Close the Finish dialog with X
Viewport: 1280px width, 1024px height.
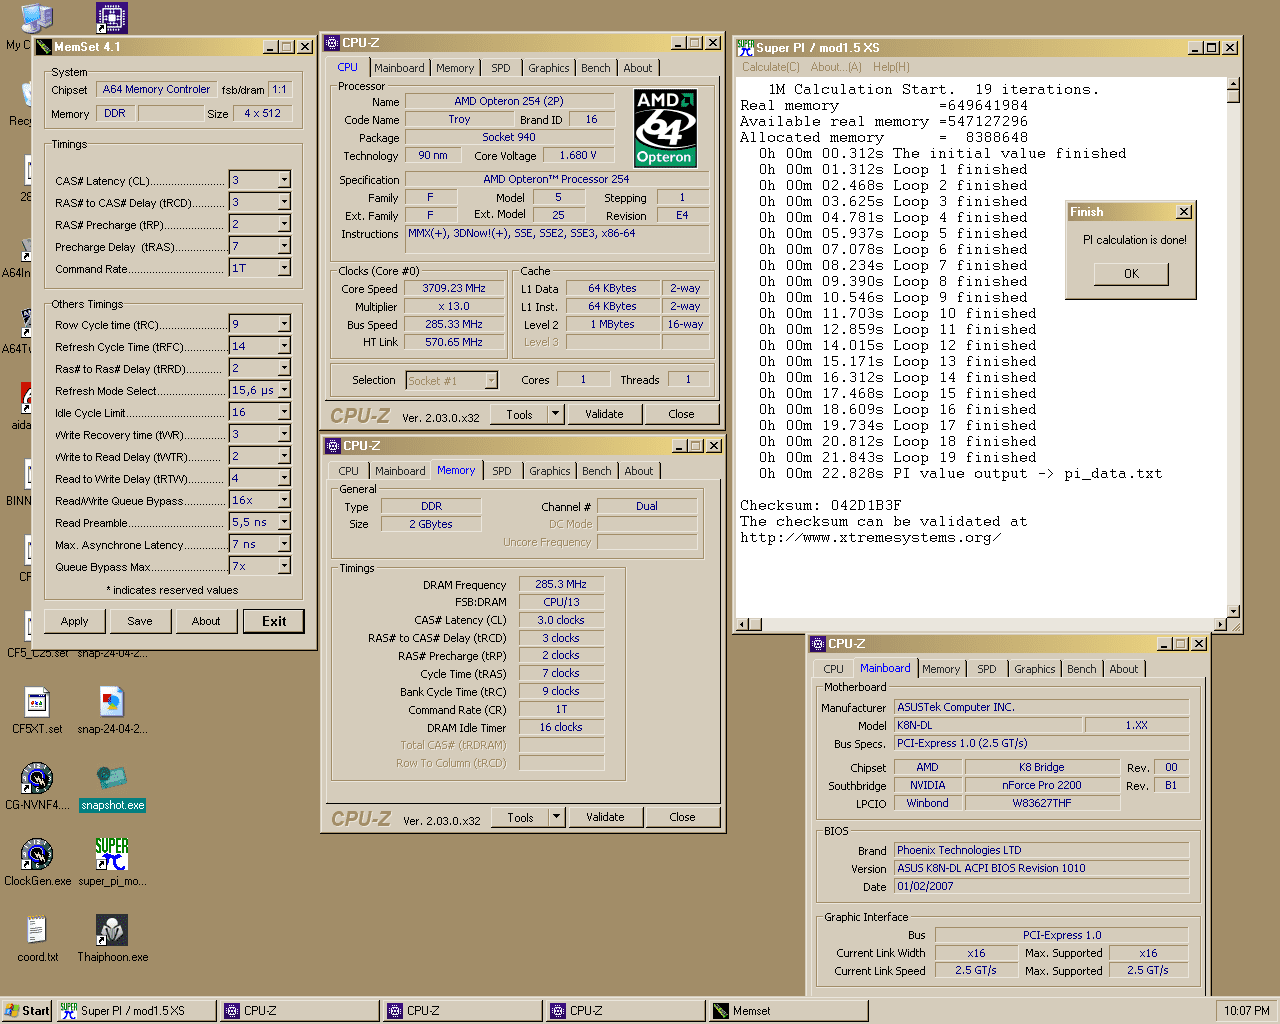(x=1184, y=212)
